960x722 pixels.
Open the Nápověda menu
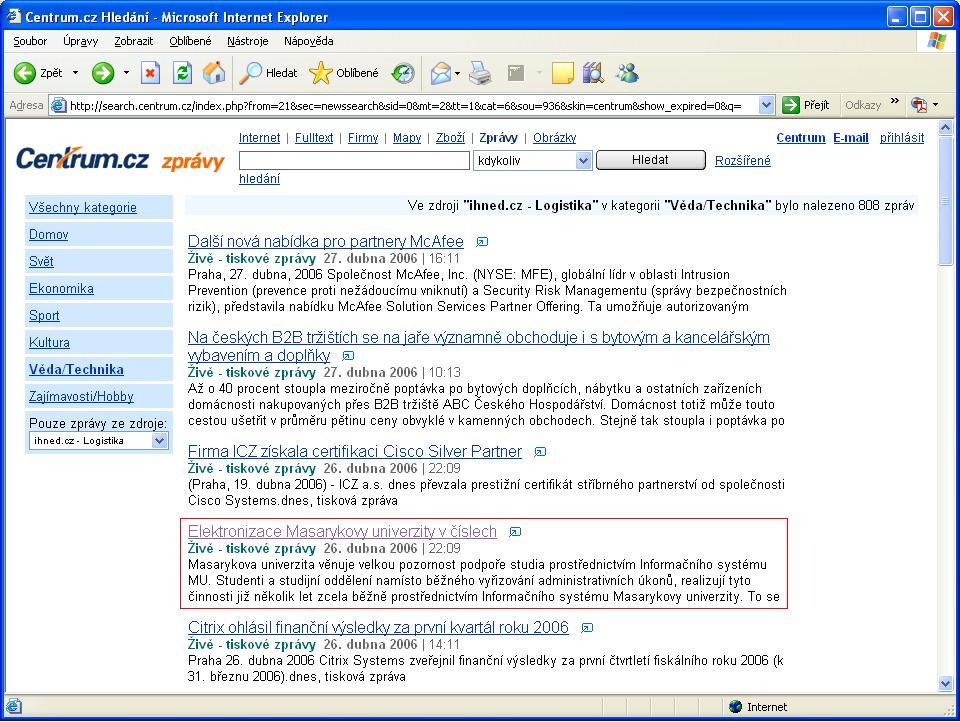click(309, 41)
